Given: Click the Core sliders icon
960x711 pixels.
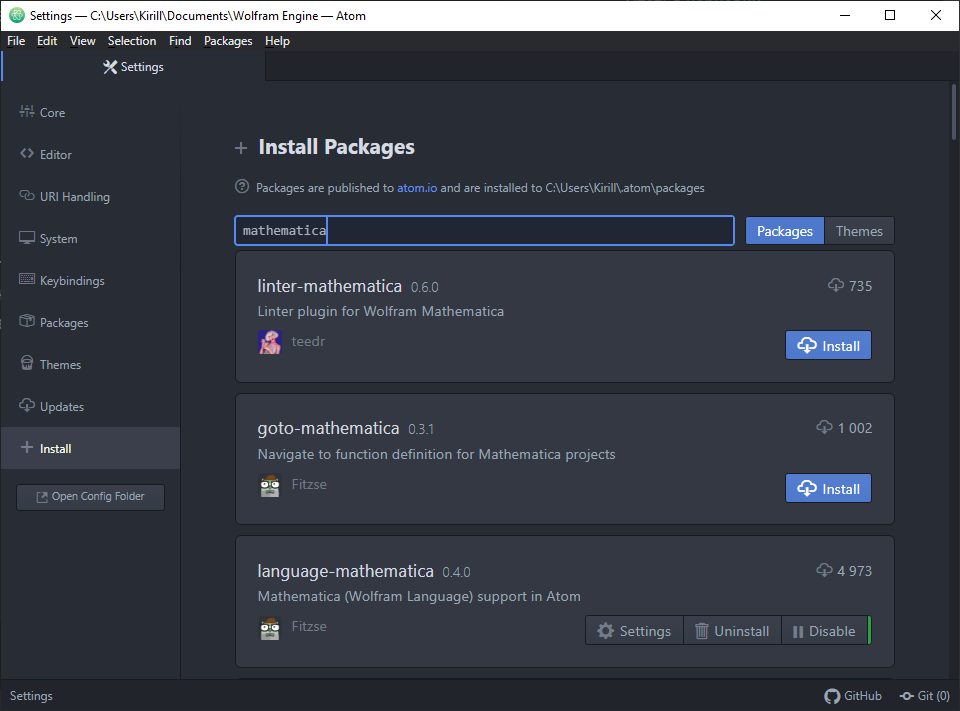Looking at the screenshot, I should (x=27, y=111).
